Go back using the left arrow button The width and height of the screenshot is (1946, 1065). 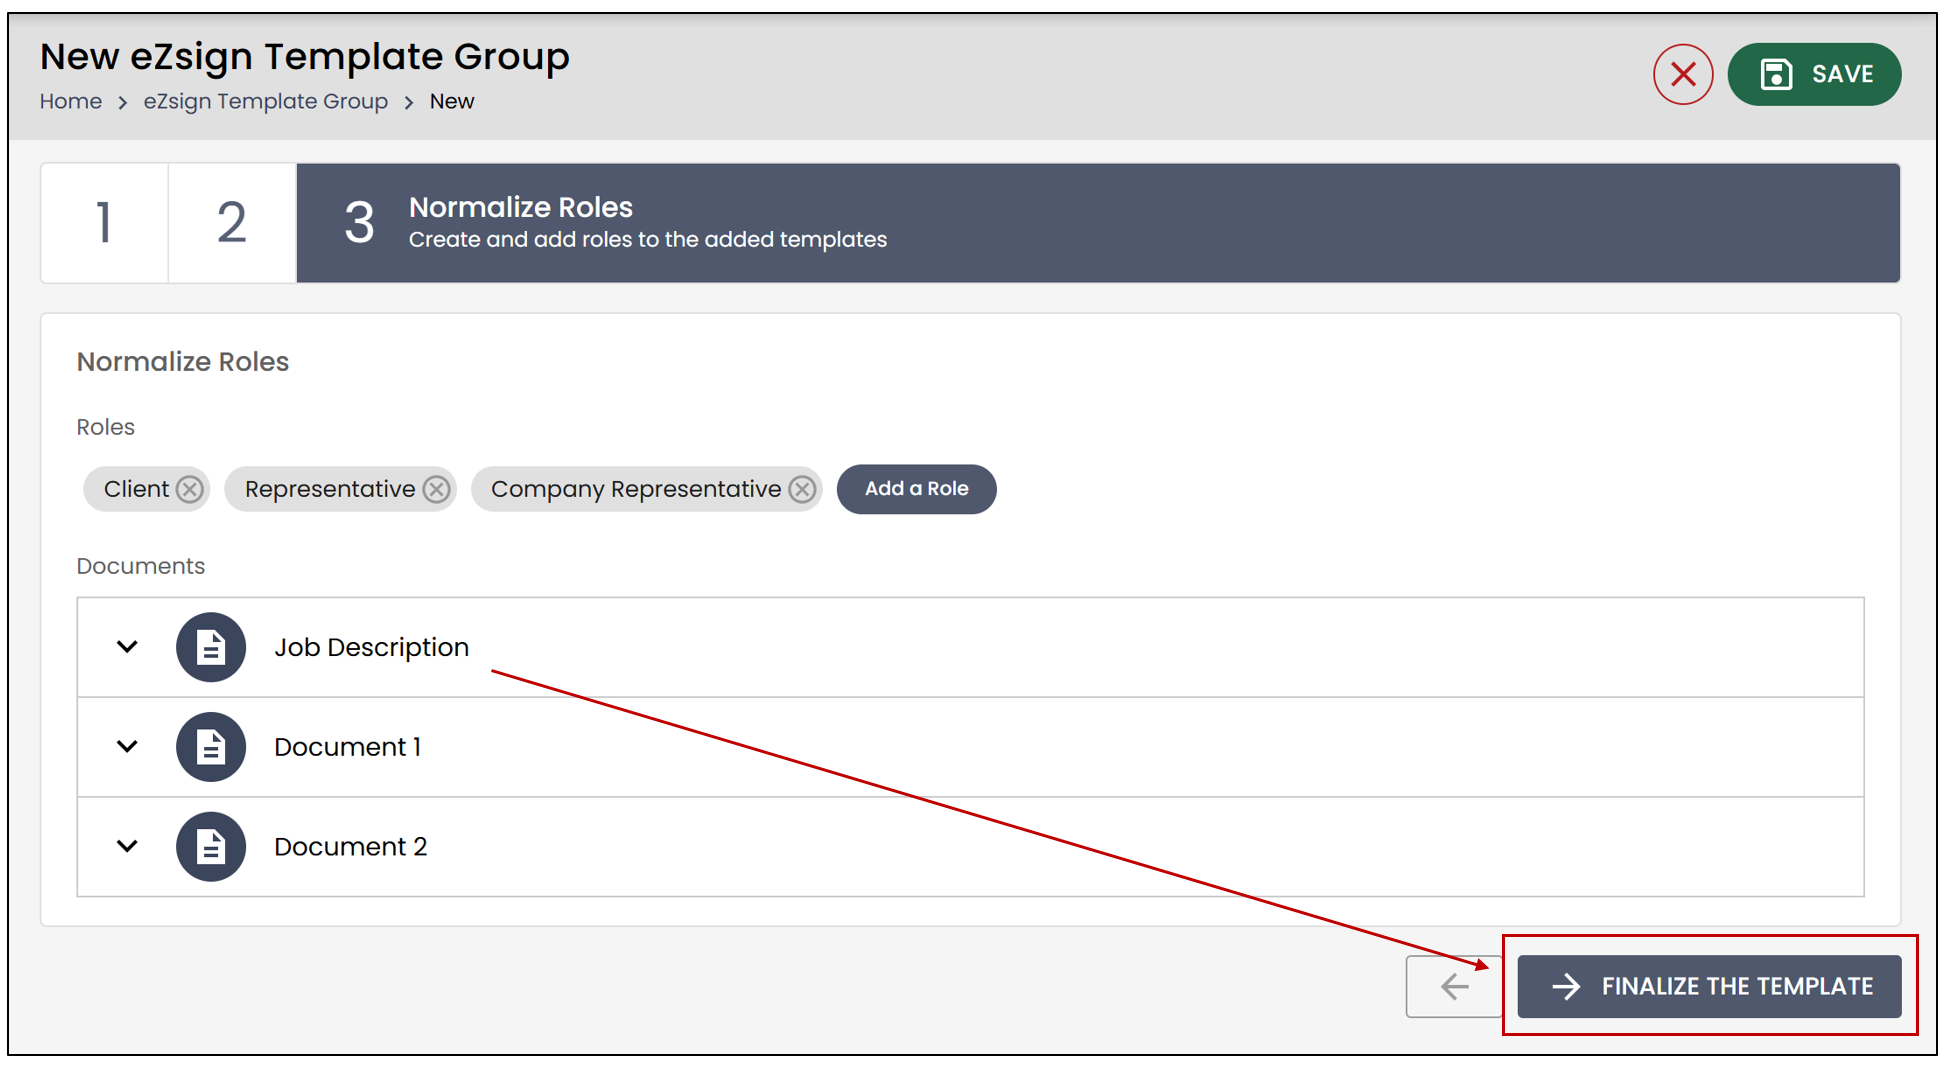pos(1454,986)
